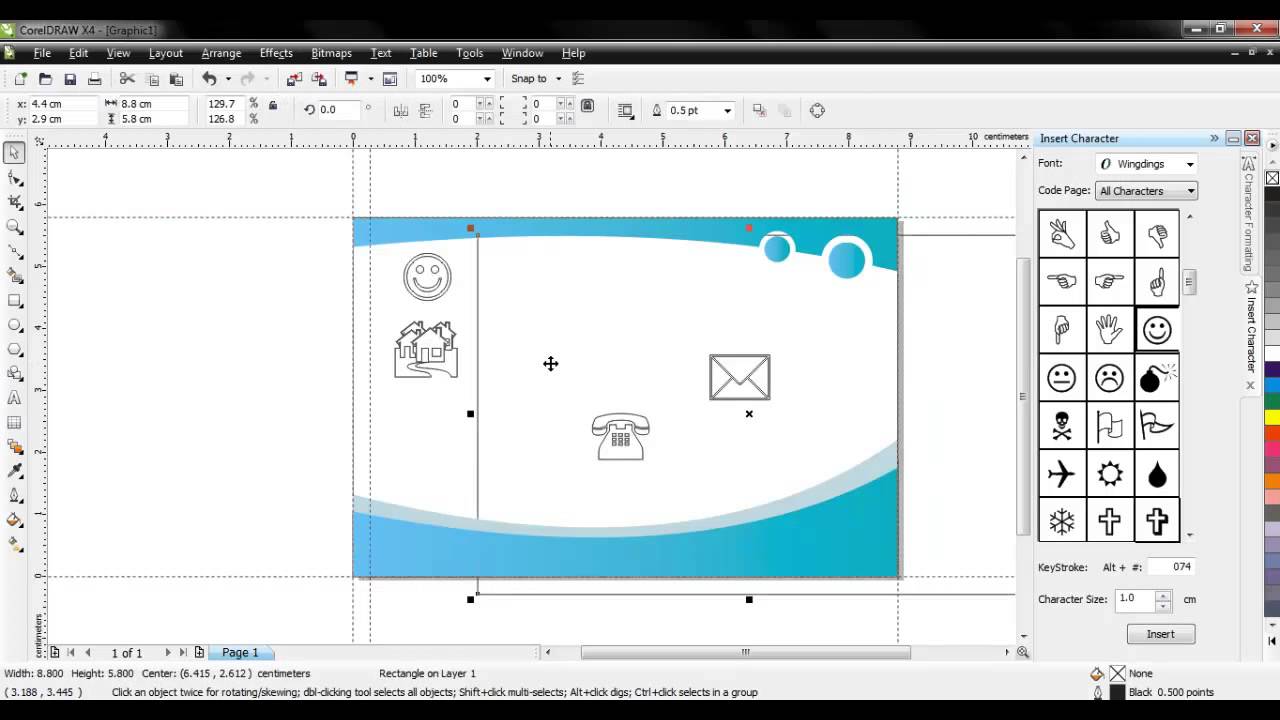Toggle the lock ratio padlock
1280x720 pixels.
(x=273, y=104)
